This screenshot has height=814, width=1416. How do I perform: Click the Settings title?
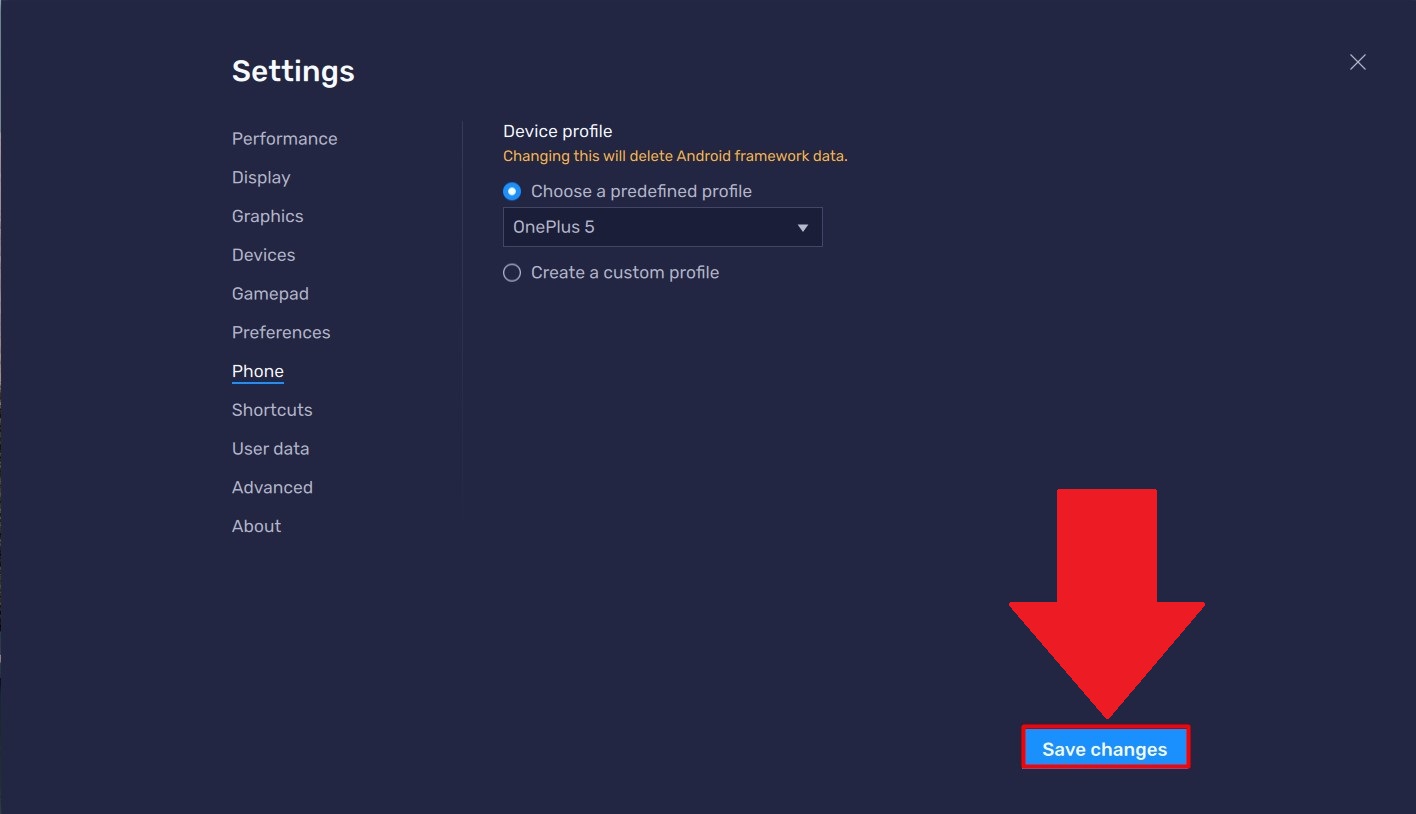pyautogui.click(x=293, y=71)
